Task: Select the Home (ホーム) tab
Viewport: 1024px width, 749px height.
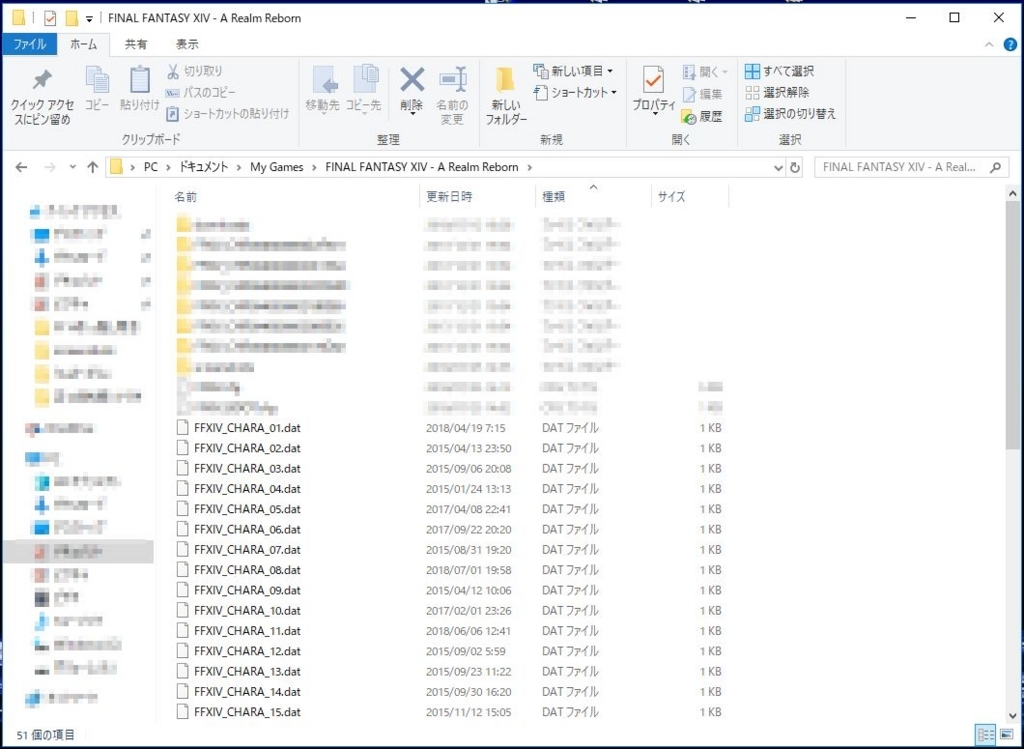Action: point(83,44)
